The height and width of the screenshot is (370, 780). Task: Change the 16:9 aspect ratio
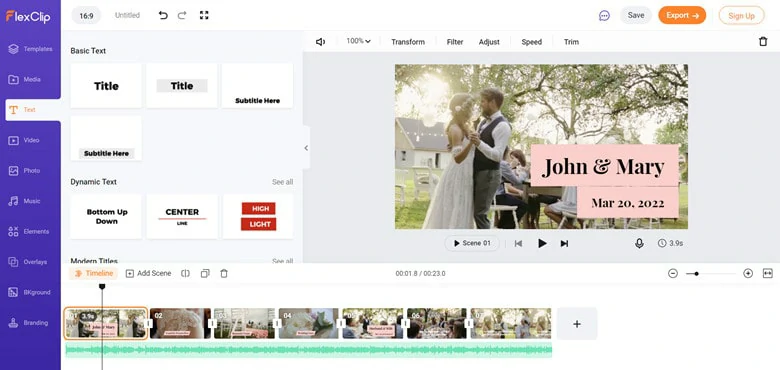point(86,15)
